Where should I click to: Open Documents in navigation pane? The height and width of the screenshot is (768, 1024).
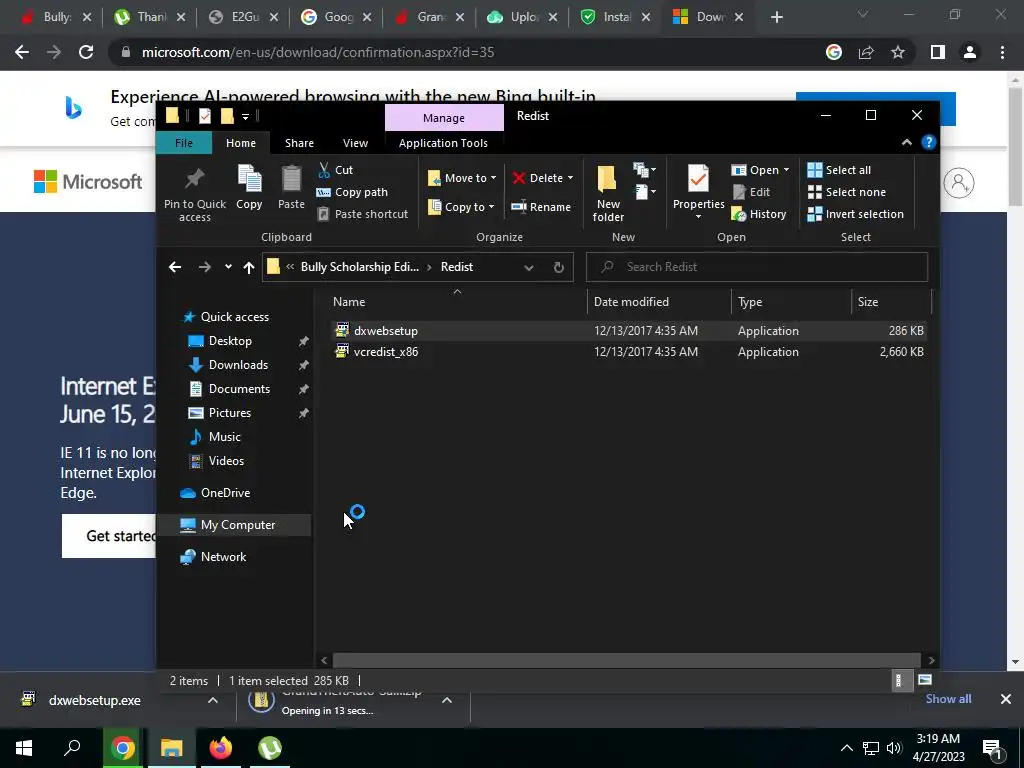pos(239,389)
